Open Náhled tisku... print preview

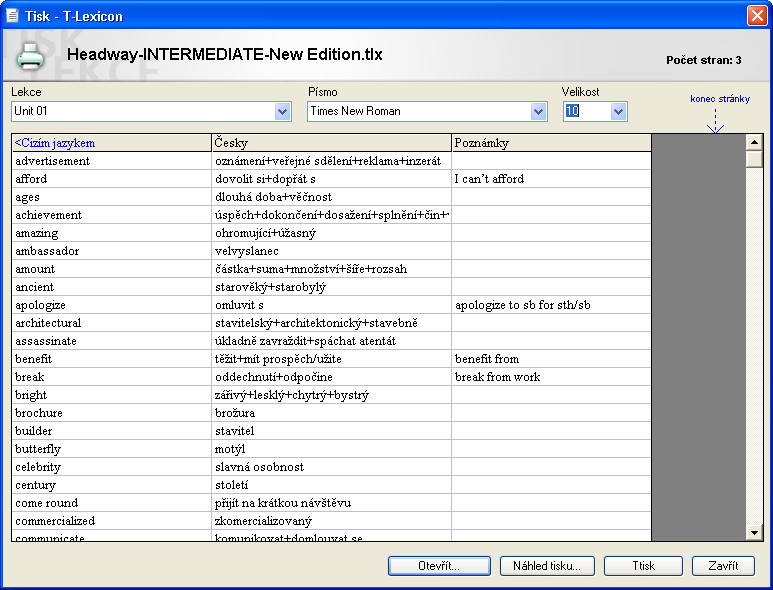(x=547, y=566)
